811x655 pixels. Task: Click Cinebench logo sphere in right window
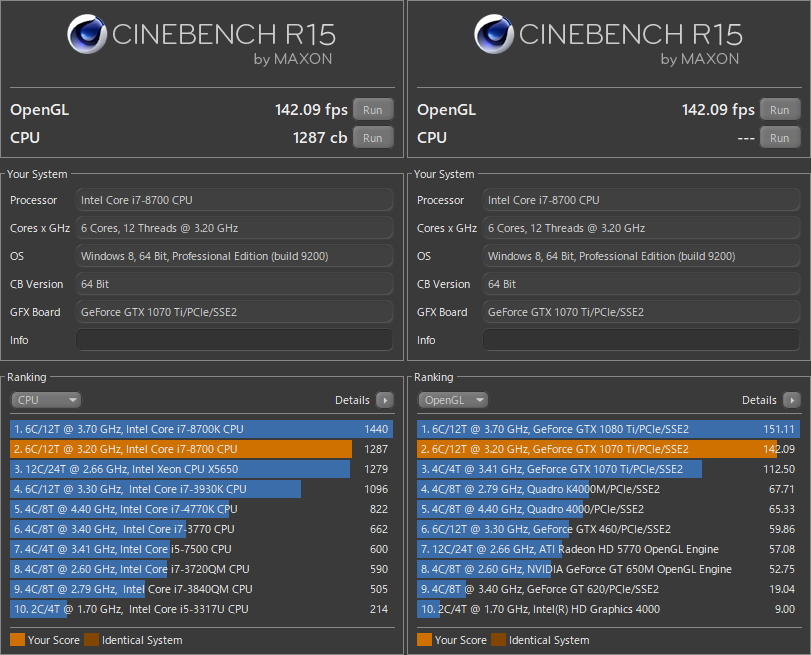pos(494,34)
